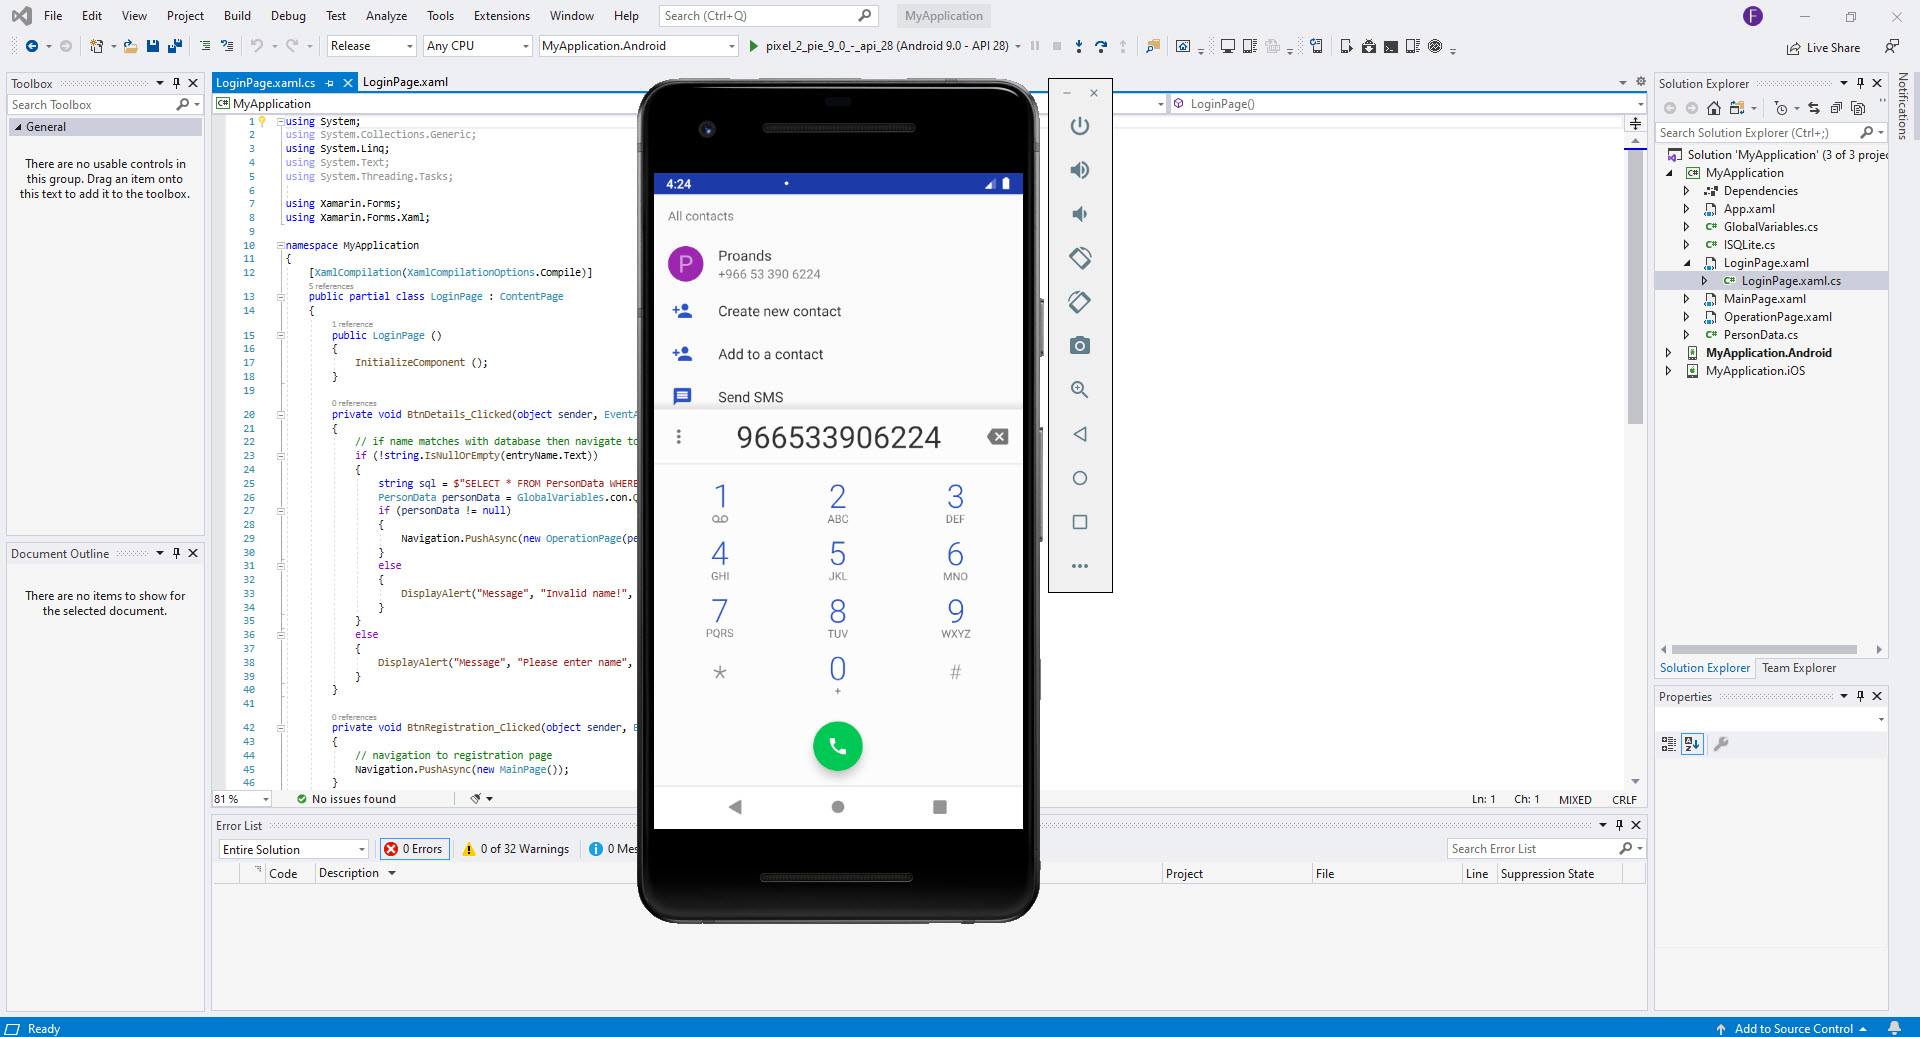1920x1037 pixels.
Task: Click Search Solution Explorer field
Action: coord(1758,132)
